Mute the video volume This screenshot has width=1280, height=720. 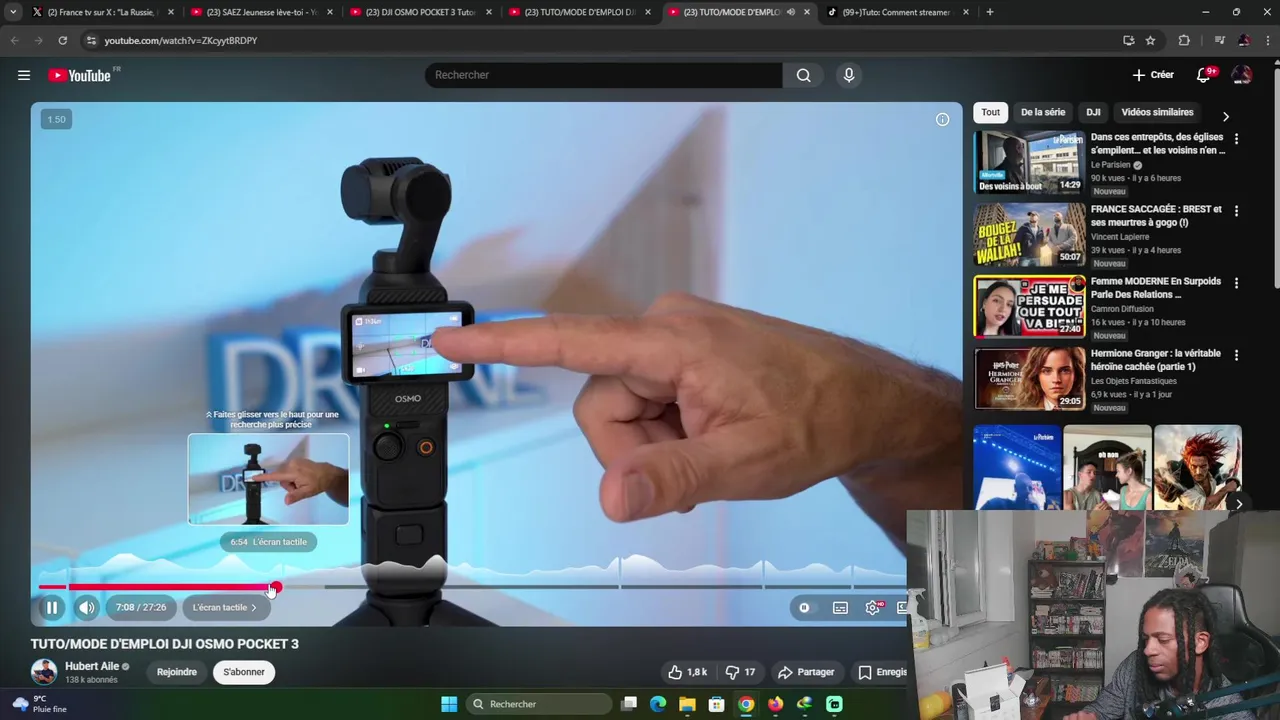coord(87,607)
